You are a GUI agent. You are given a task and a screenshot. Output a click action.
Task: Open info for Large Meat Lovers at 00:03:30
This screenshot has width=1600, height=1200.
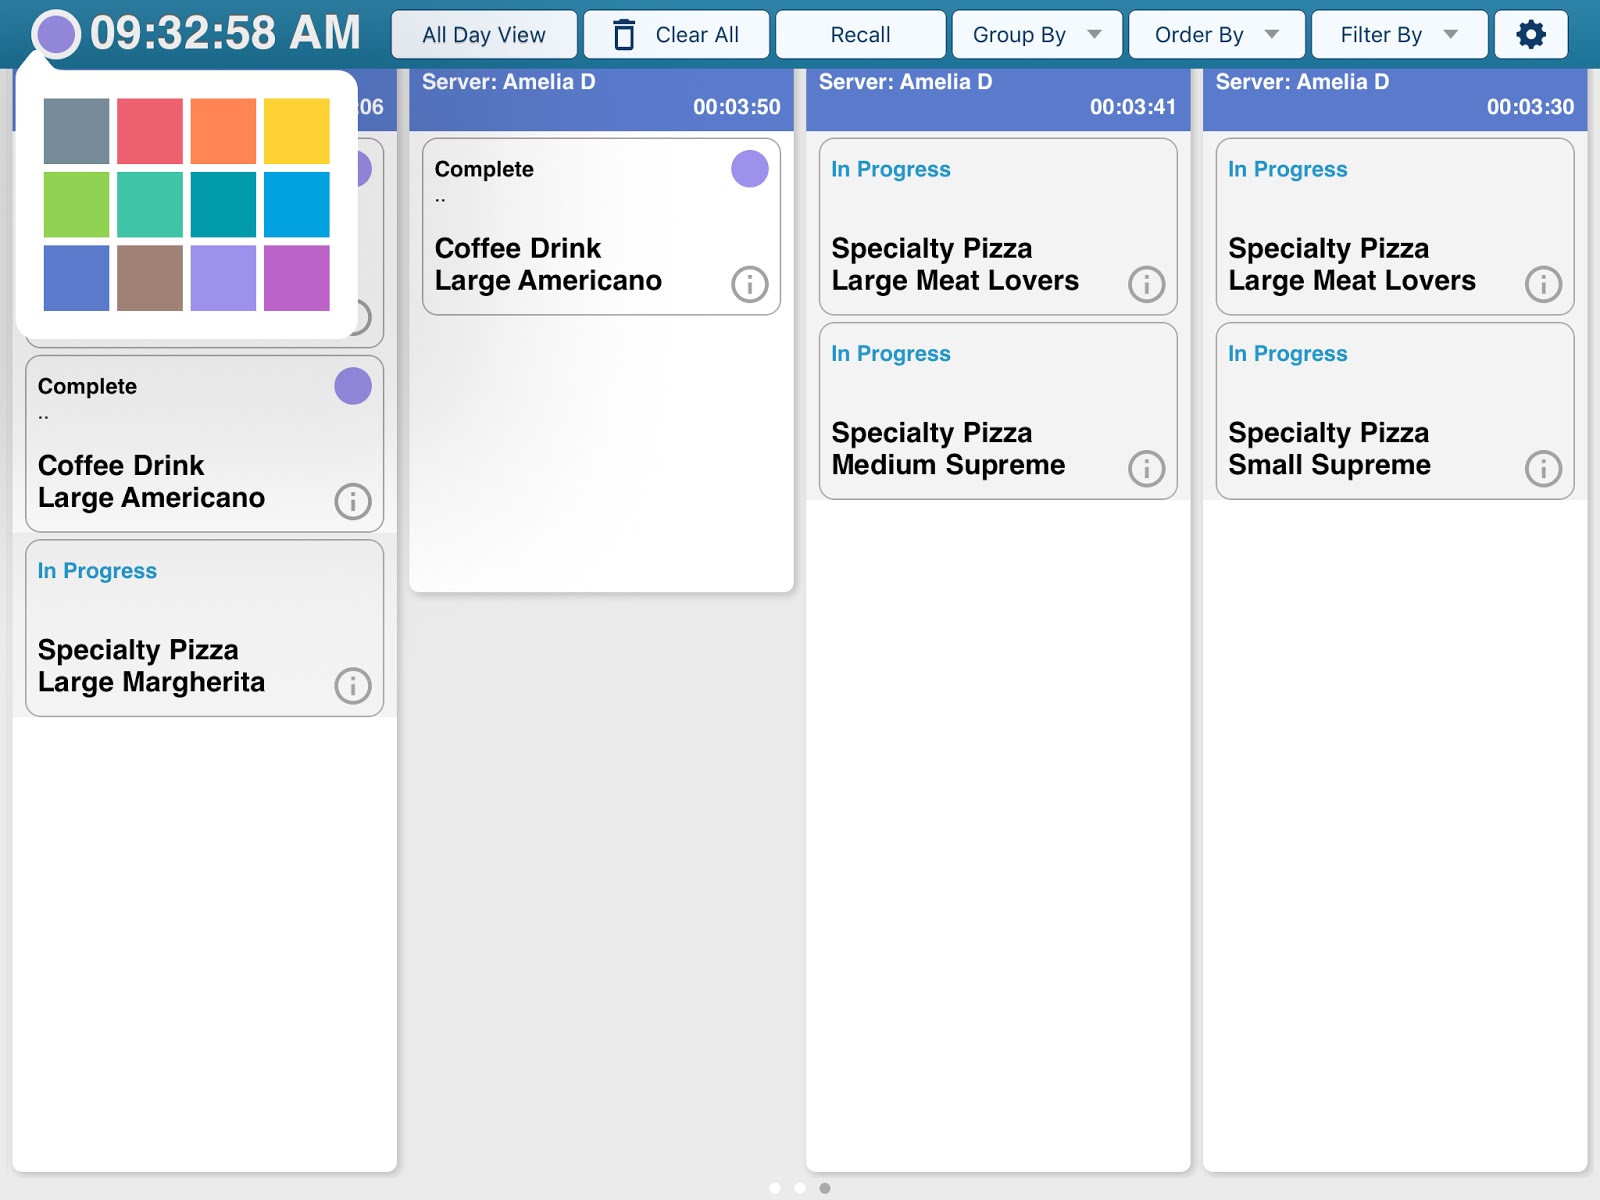(x=1543, y=285)
